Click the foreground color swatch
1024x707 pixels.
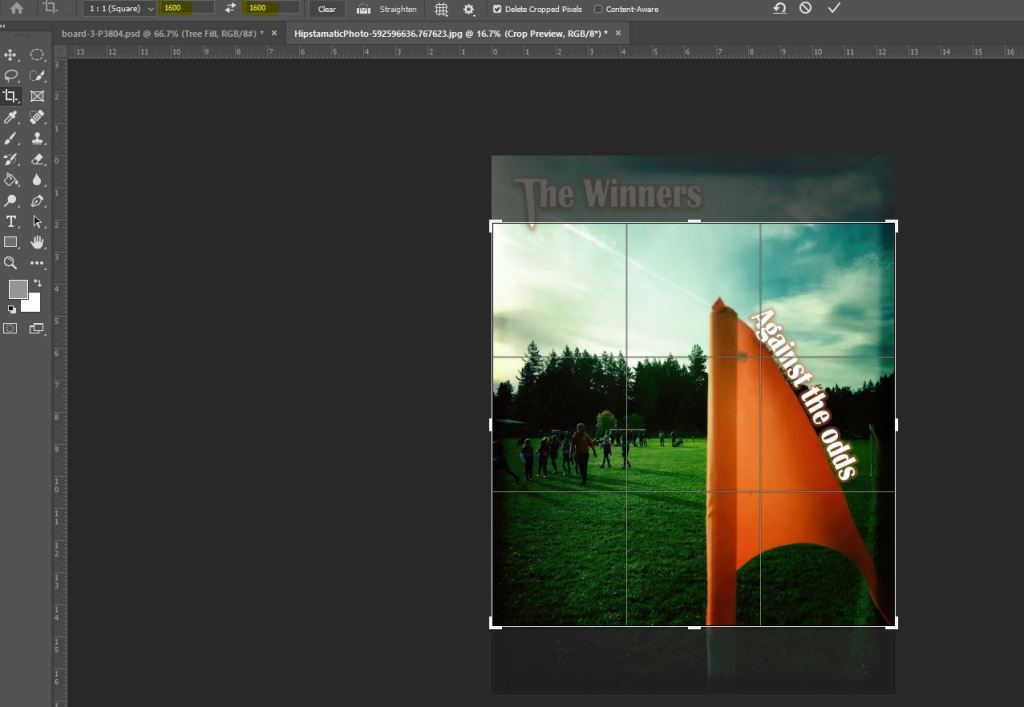[x=18, y=289]
